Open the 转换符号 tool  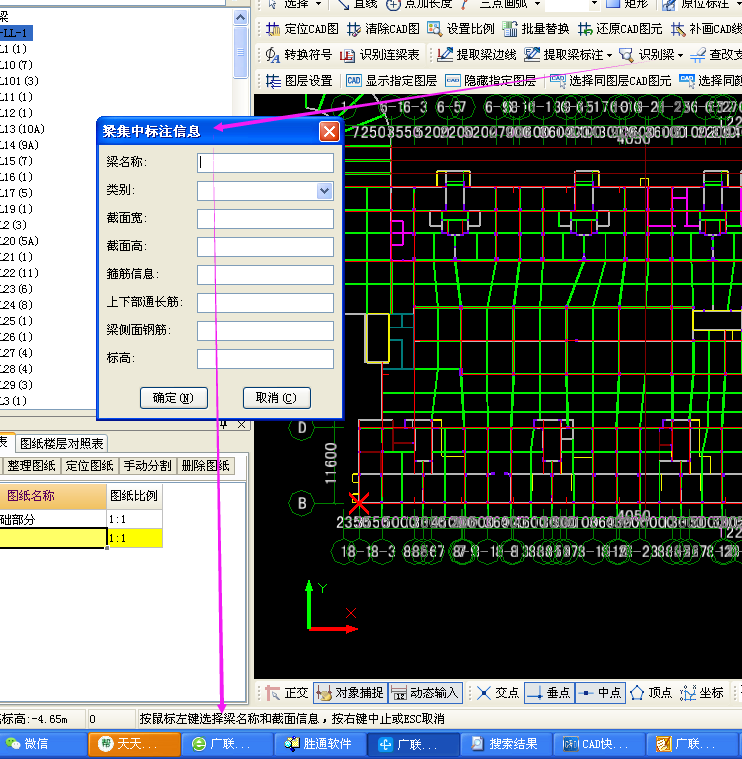pos(298,55)
